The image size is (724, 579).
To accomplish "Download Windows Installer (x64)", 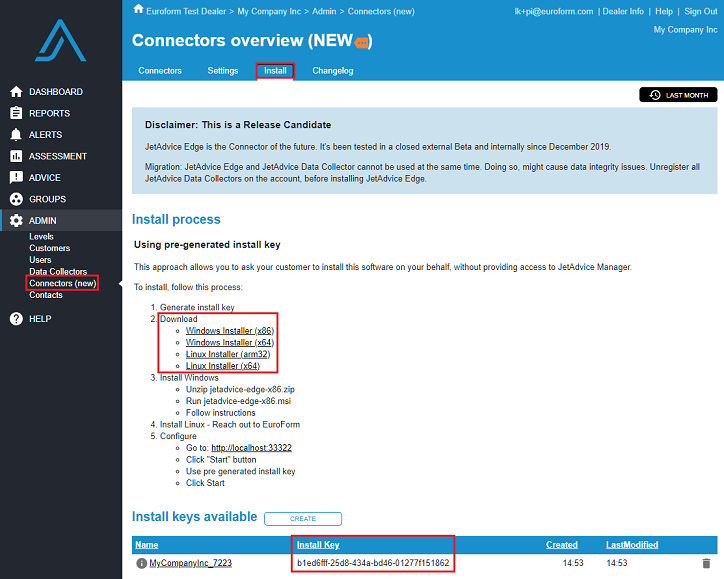I will pos(230,343).
